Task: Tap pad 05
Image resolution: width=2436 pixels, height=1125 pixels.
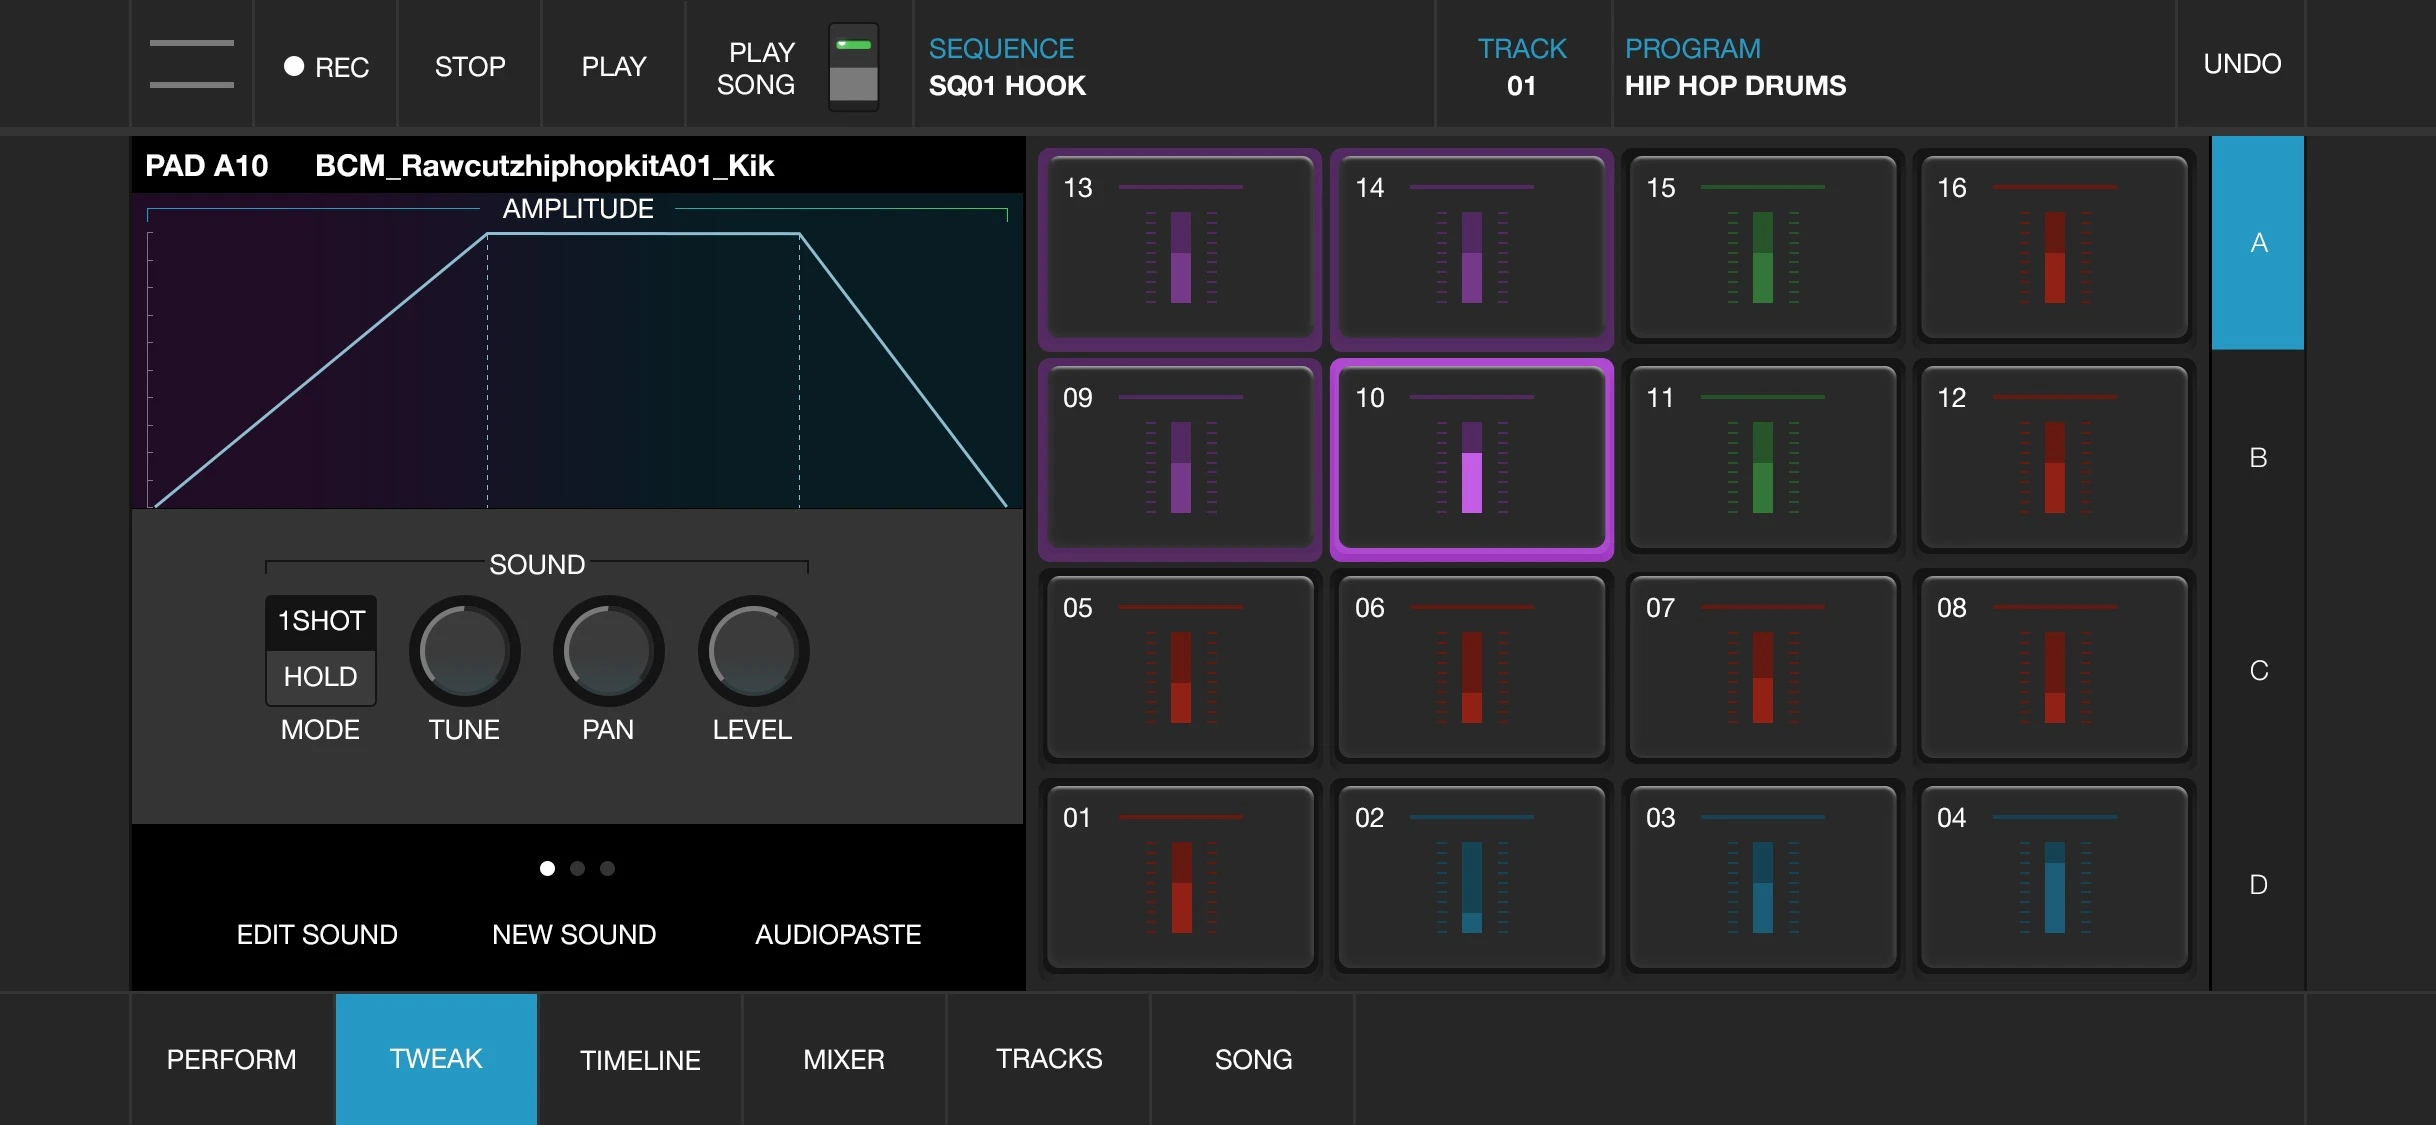Action: pos(1180,668)
